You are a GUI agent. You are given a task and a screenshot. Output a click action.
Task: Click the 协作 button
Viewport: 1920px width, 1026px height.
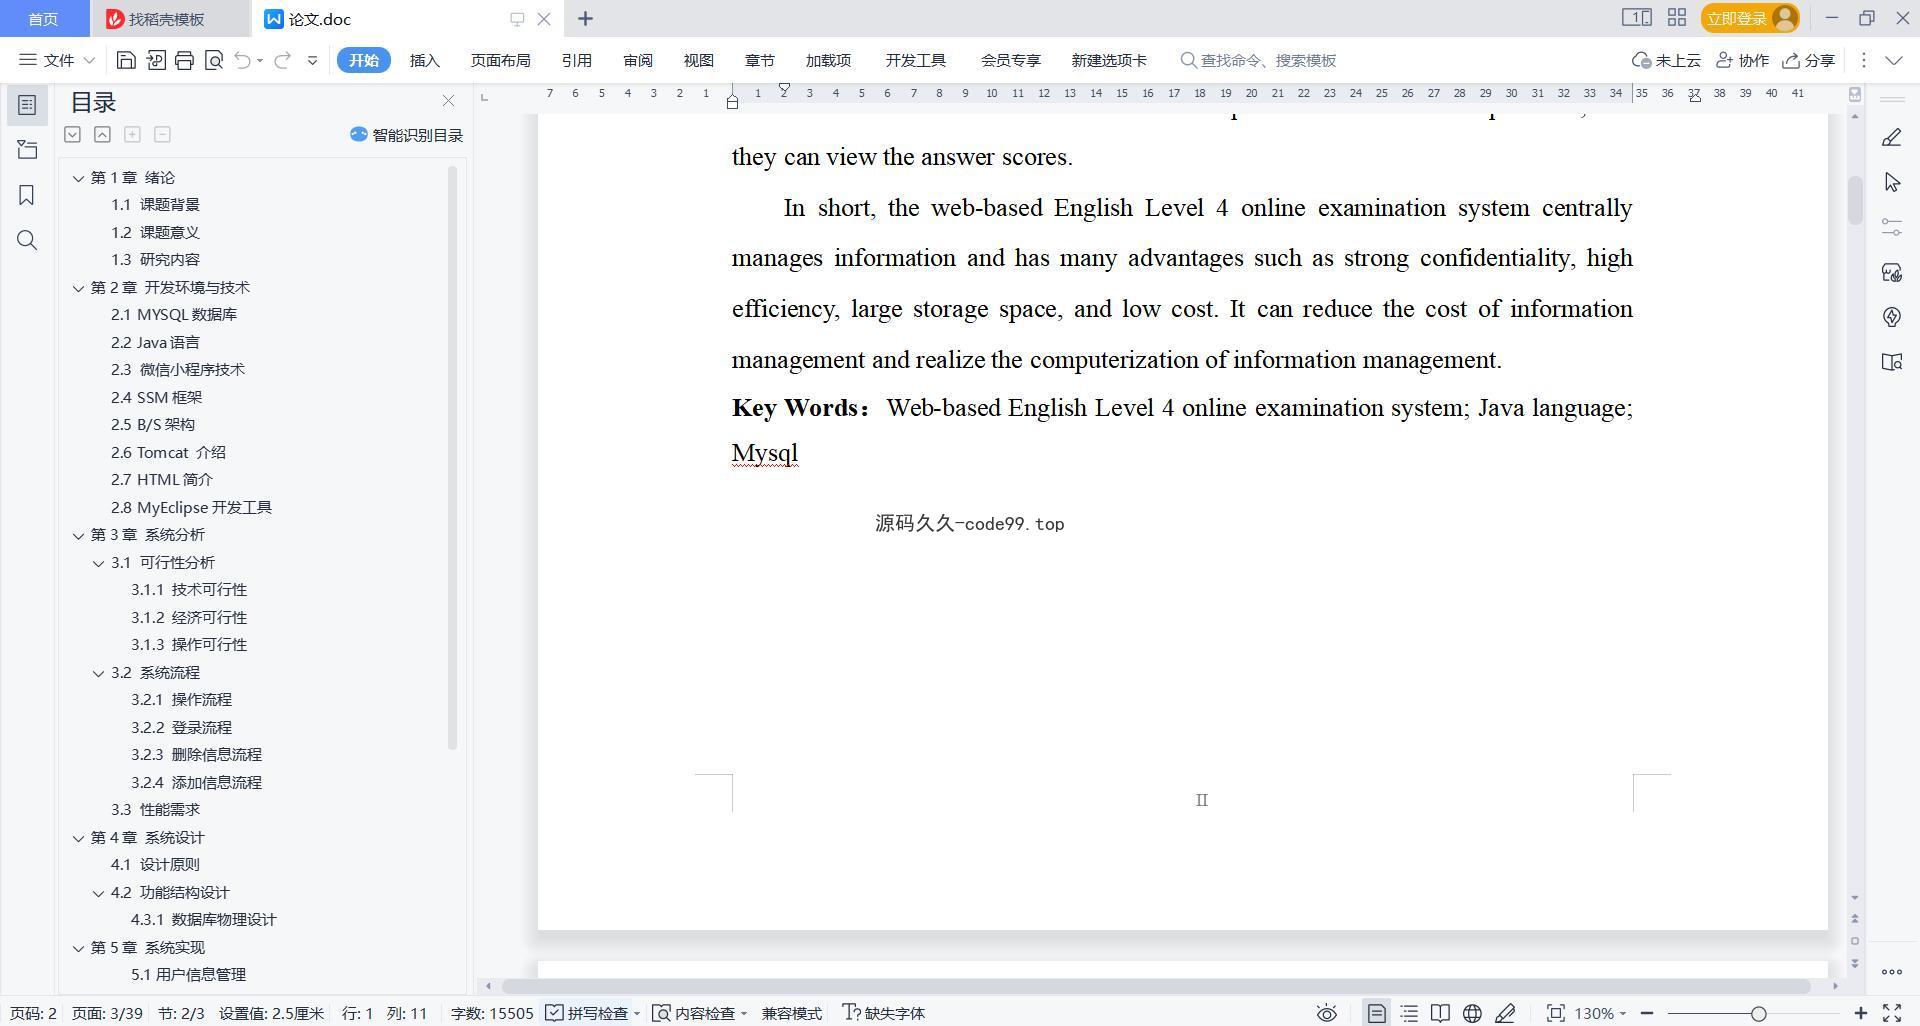(1742, 60)
